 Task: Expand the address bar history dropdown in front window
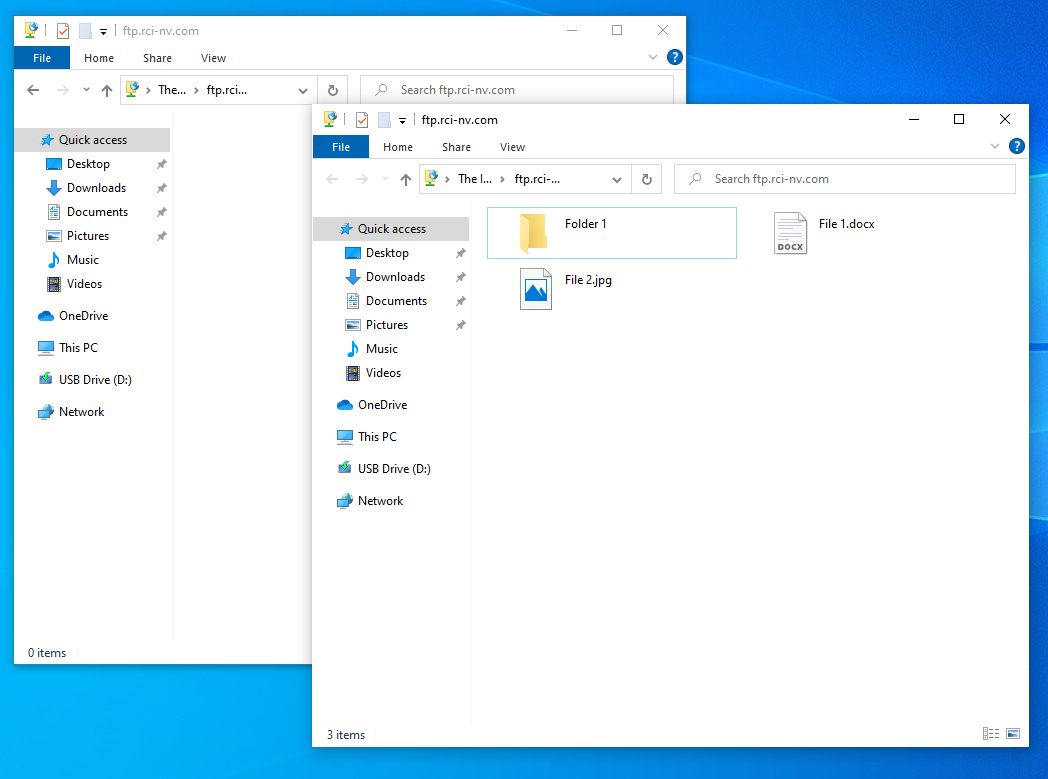pos(617,179)
